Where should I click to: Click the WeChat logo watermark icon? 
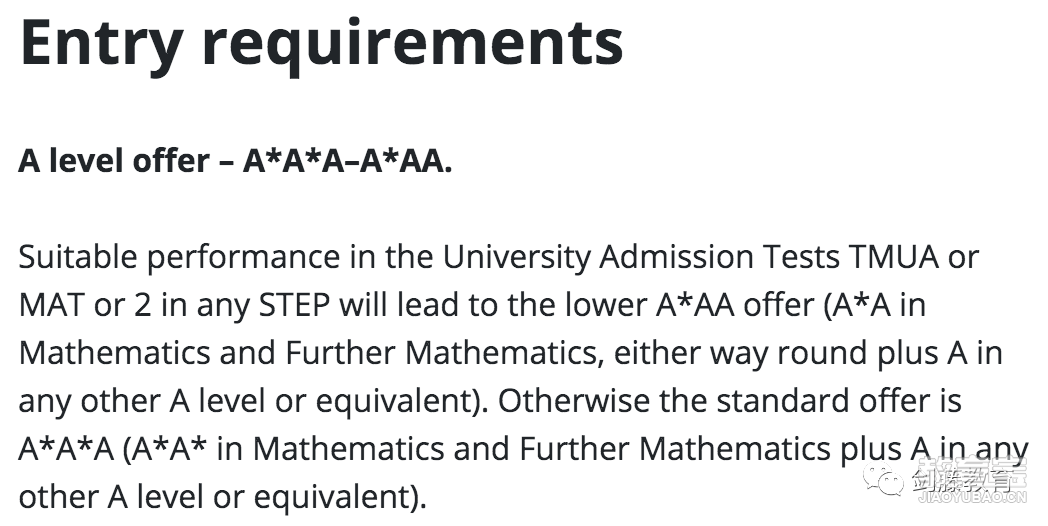tap(883, 479)
